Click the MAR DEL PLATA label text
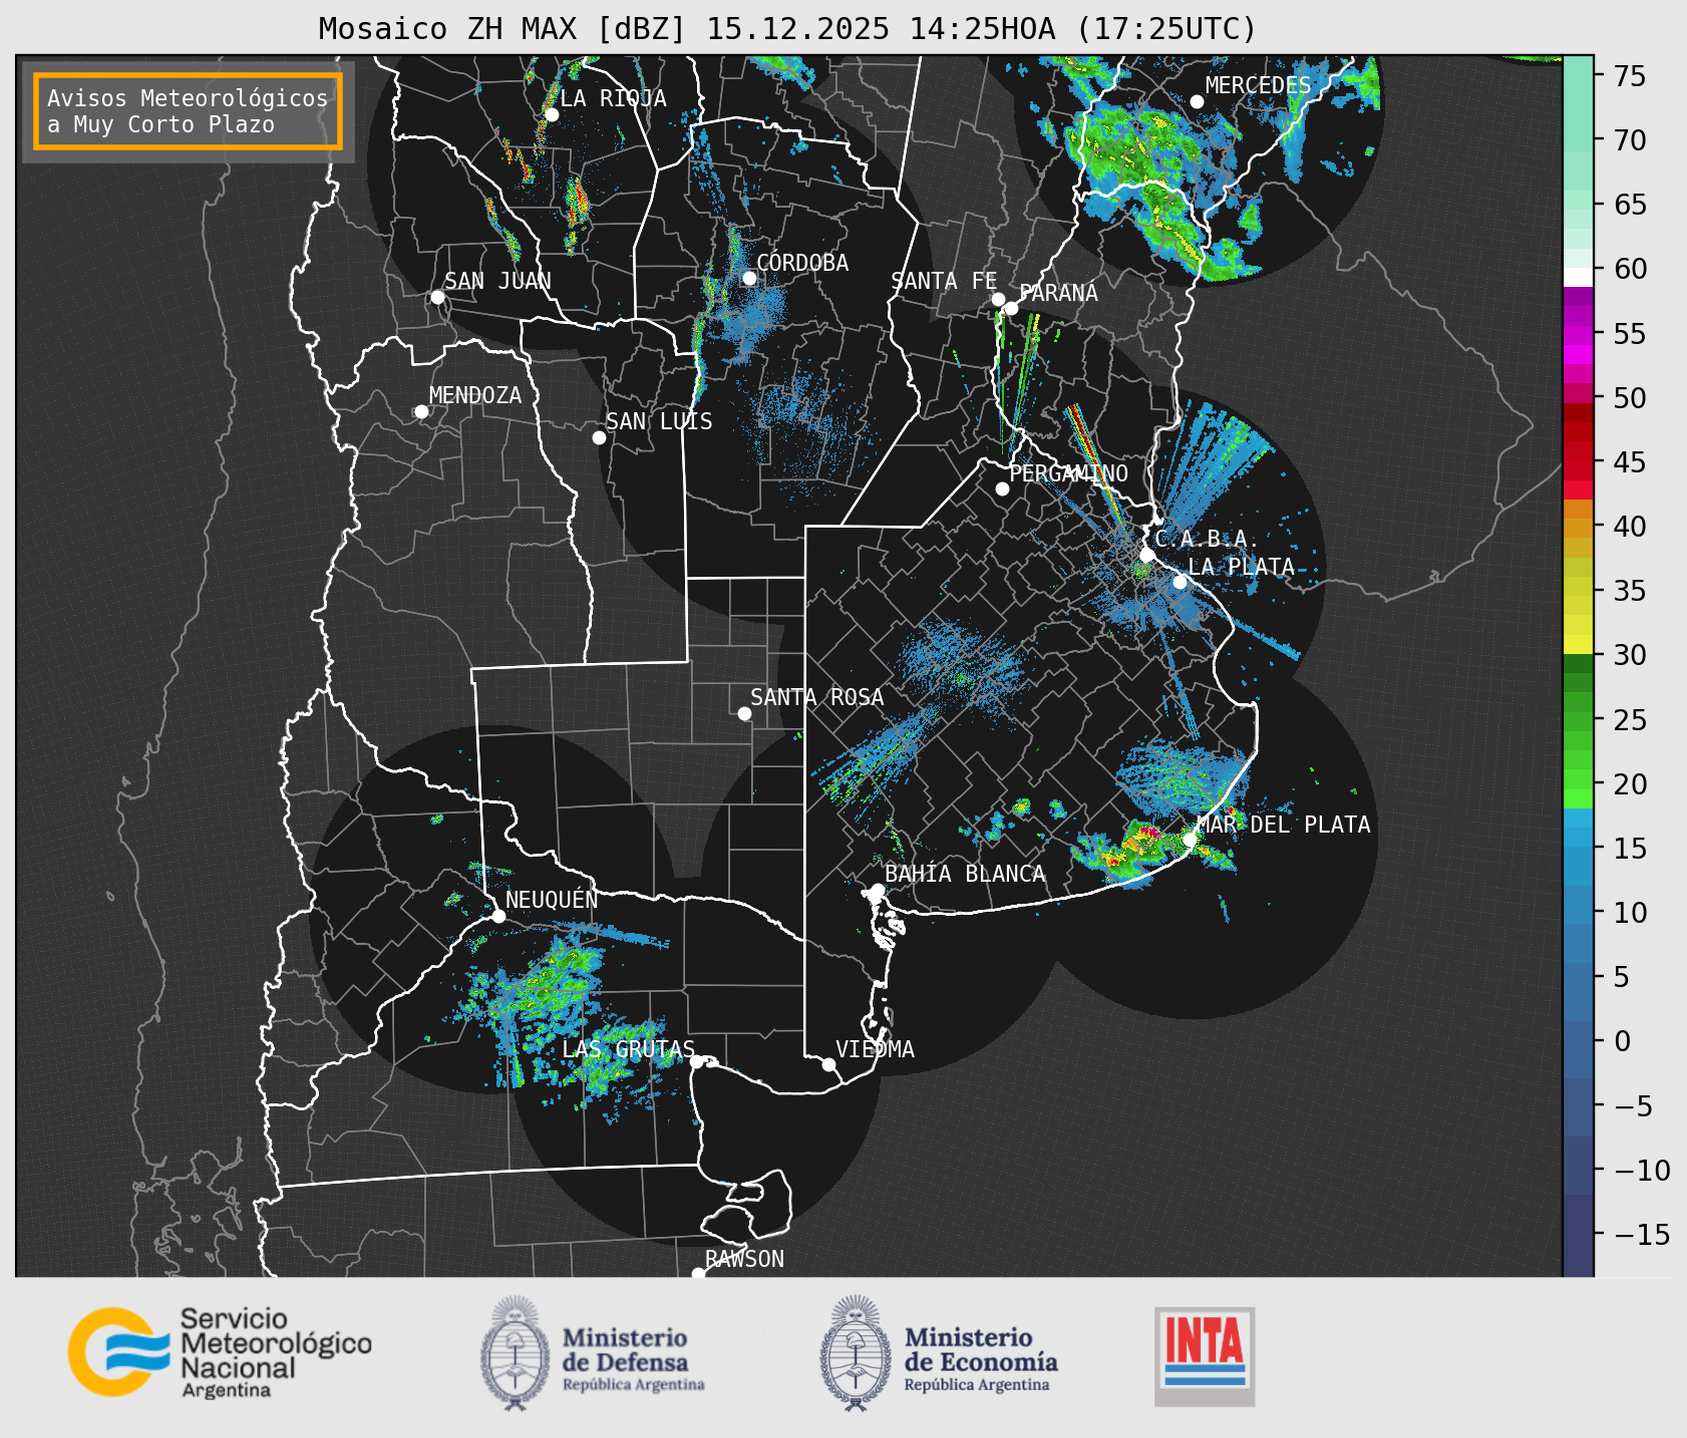 (x=1284, y=825)
